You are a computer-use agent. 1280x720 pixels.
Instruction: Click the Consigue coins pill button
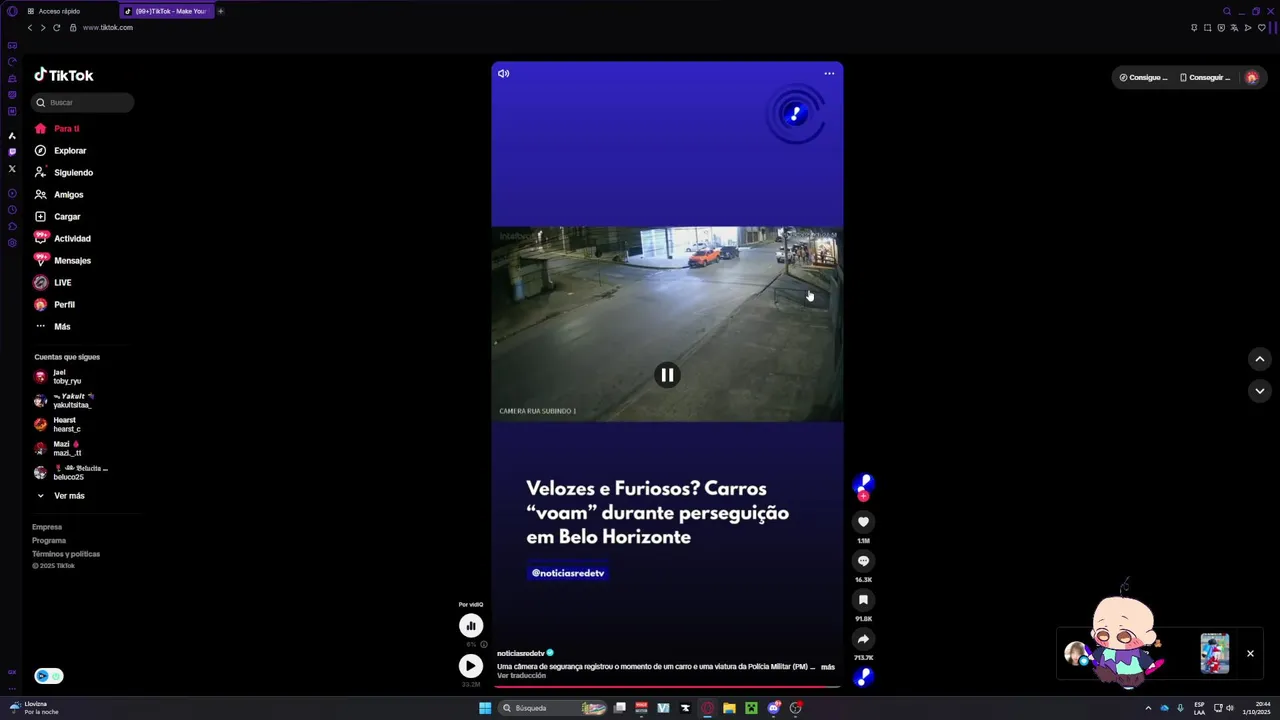[x=1143, y=77]
